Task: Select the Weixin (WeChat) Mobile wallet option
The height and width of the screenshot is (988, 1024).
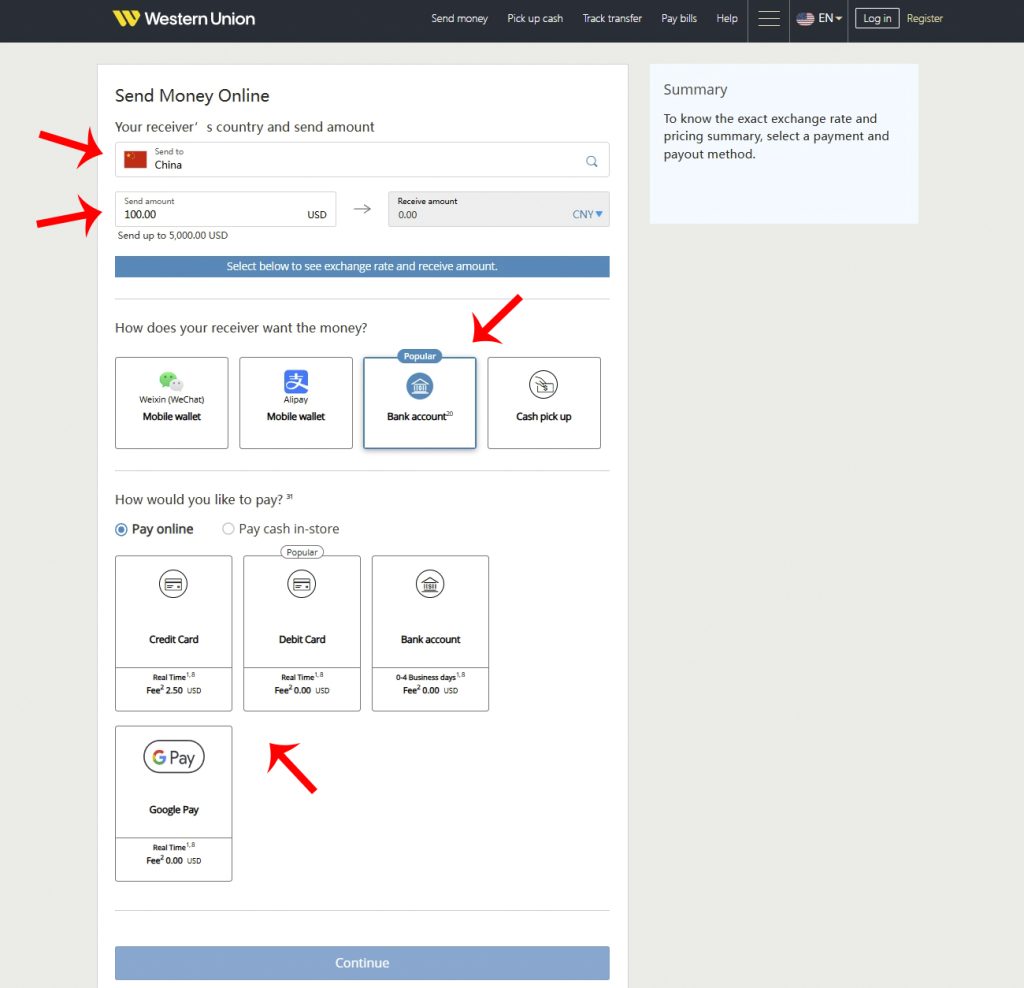Action: [x=172, y=403]
